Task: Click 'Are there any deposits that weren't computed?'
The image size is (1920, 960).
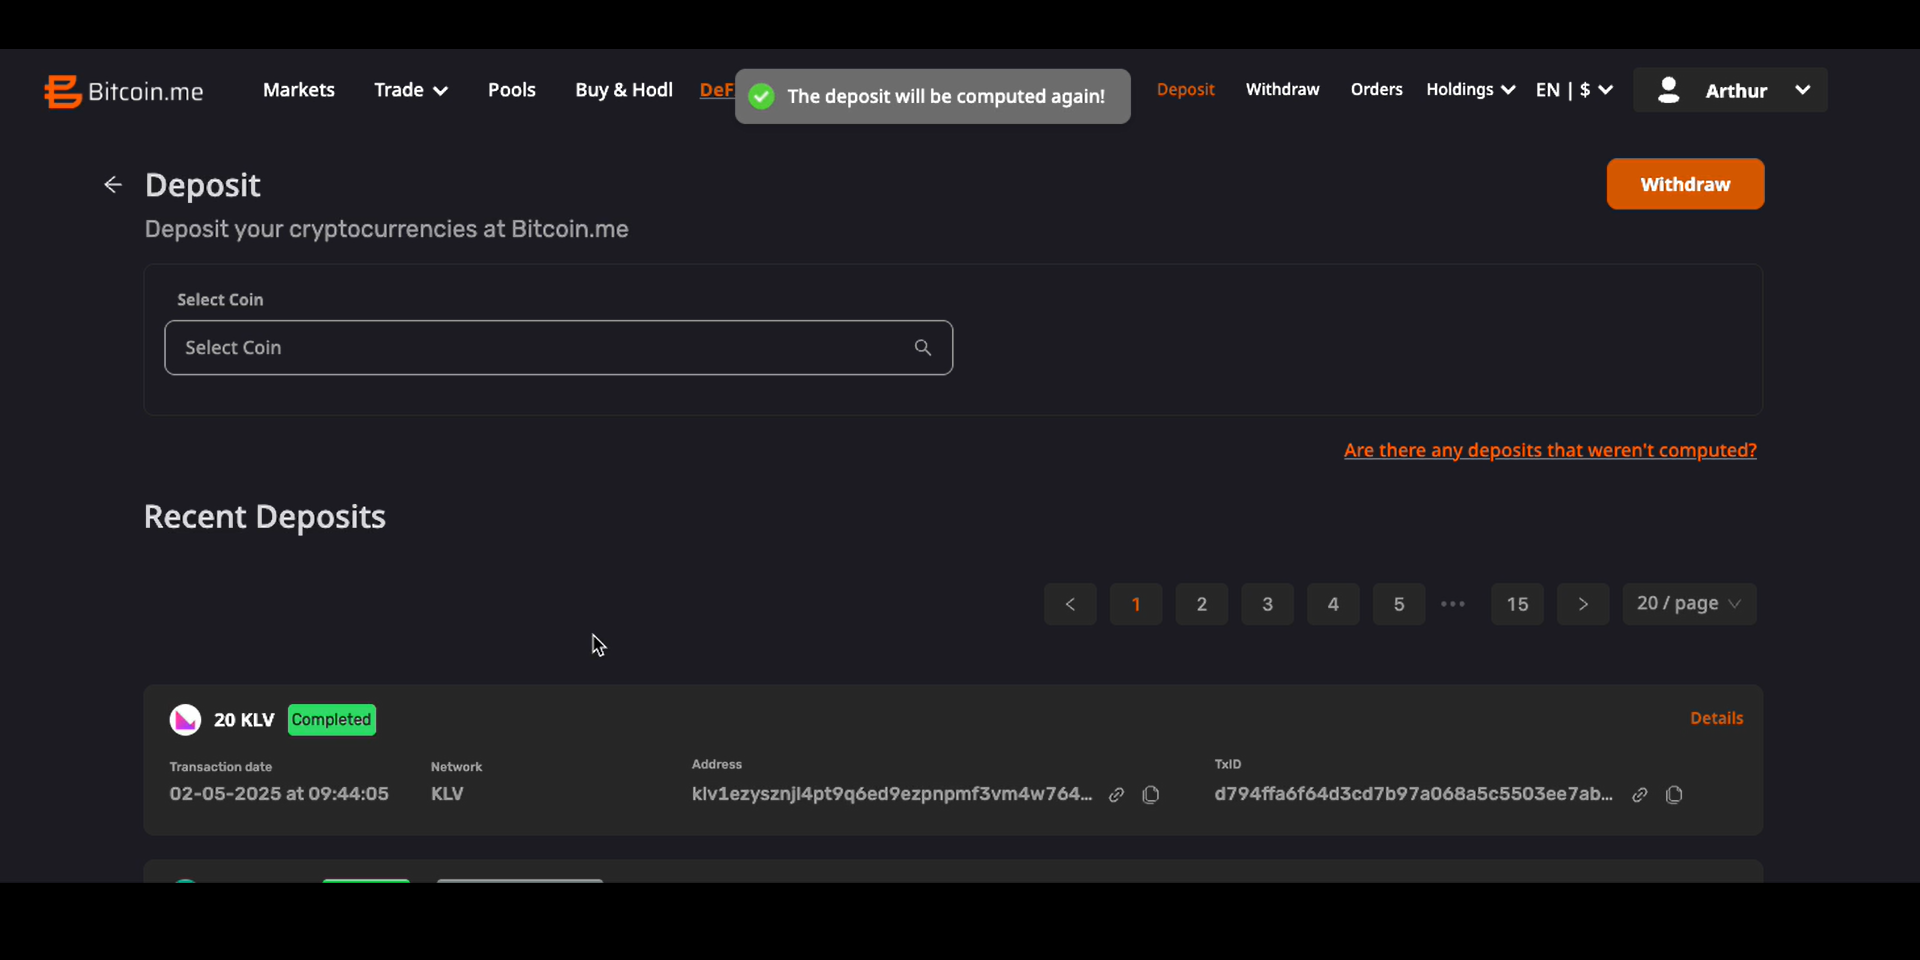Action: coord(1550,451)
